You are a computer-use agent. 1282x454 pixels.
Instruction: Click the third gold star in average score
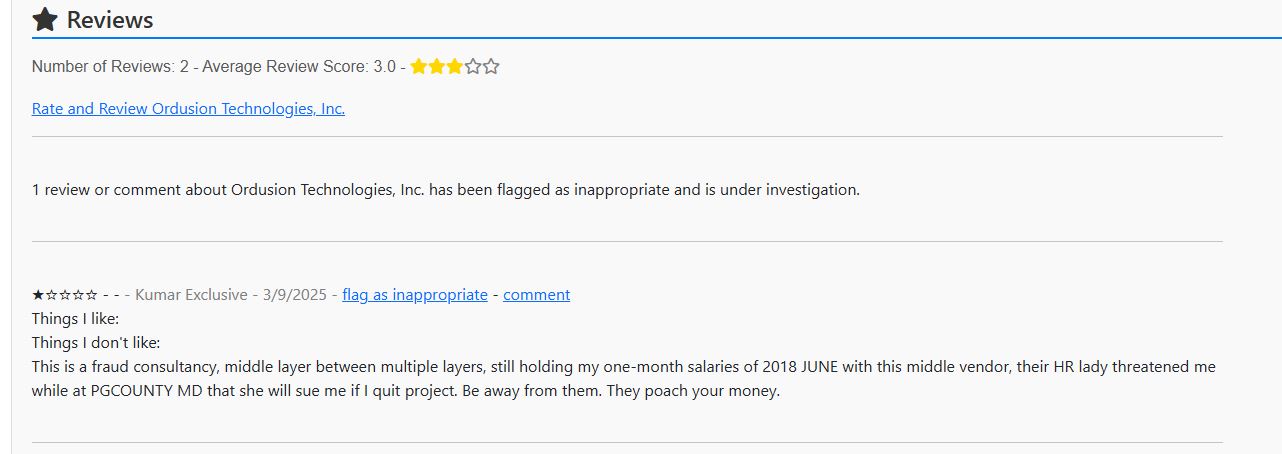[455, 67]
